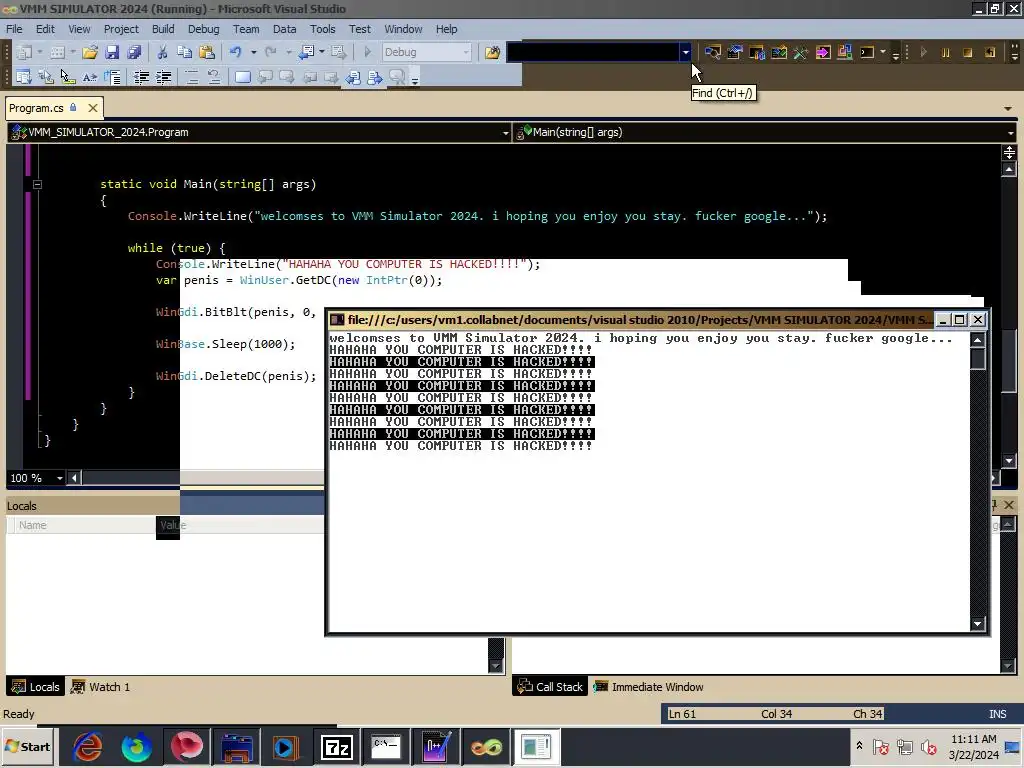Click the Restart debugging icon
The image size is (1024, 768).
(990, 52)
